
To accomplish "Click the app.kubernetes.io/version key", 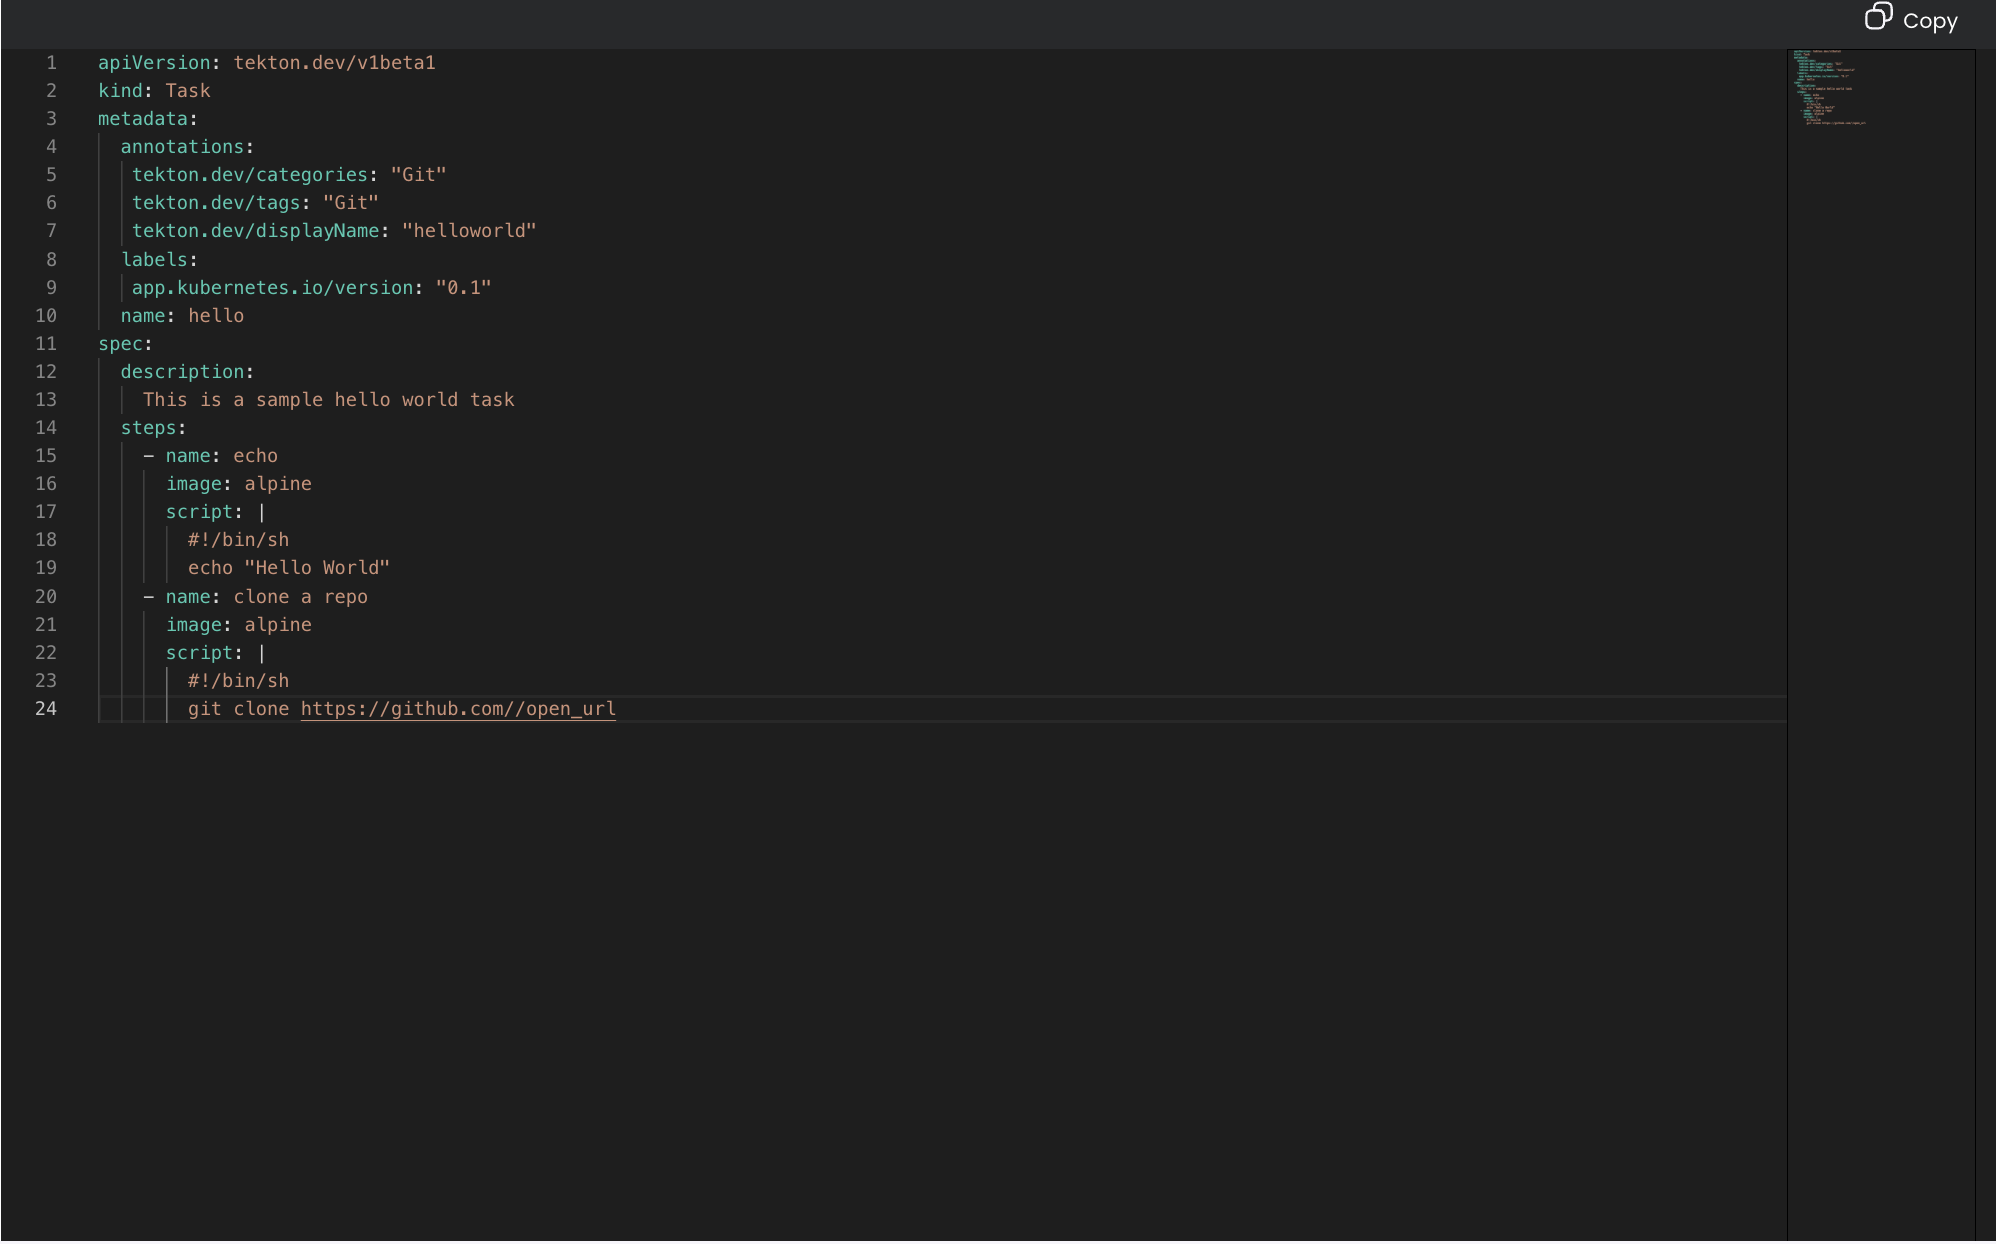I will click(272, 288).
